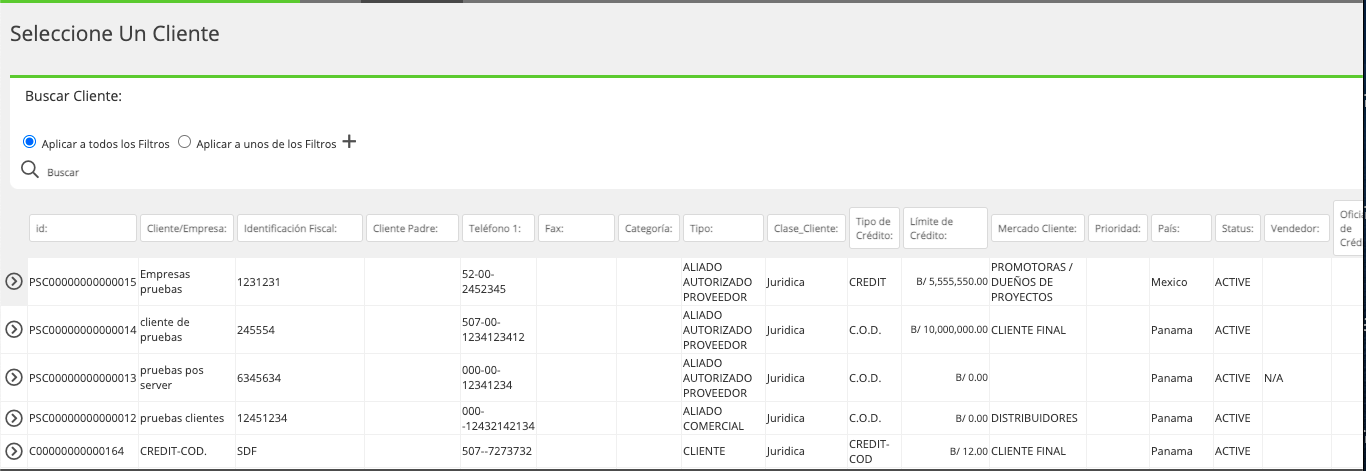
Task: Select client PSC00000000000014 arrow icon
Action: pos(14,330)
